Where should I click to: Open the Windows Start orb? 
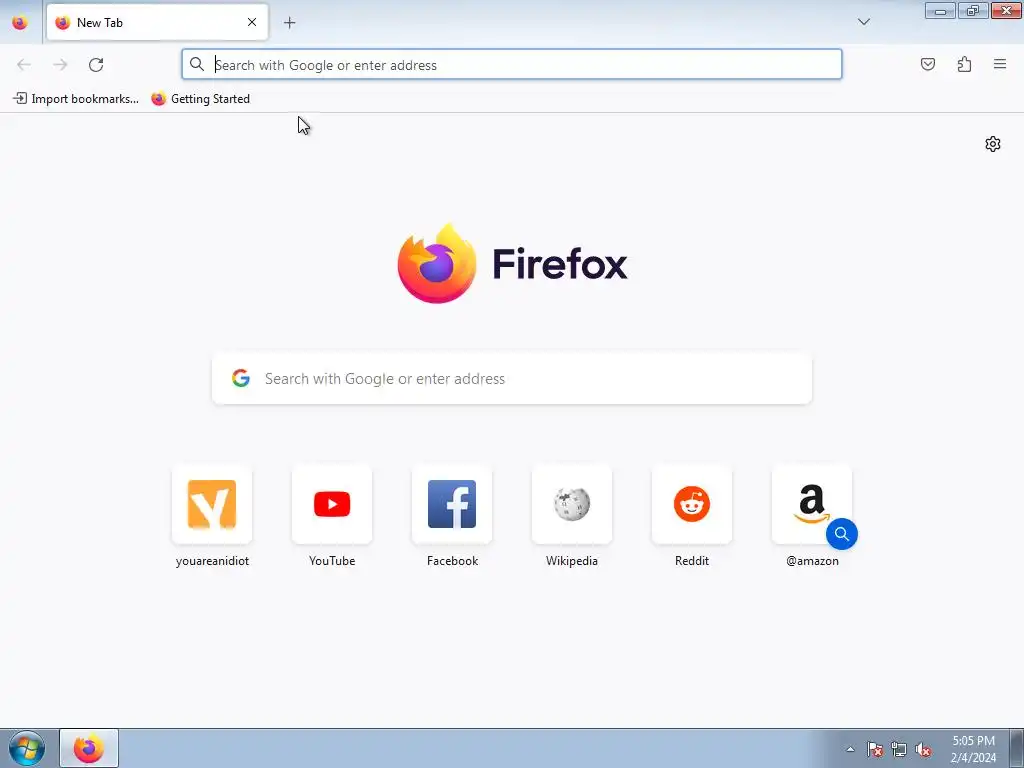pos(27,748)
